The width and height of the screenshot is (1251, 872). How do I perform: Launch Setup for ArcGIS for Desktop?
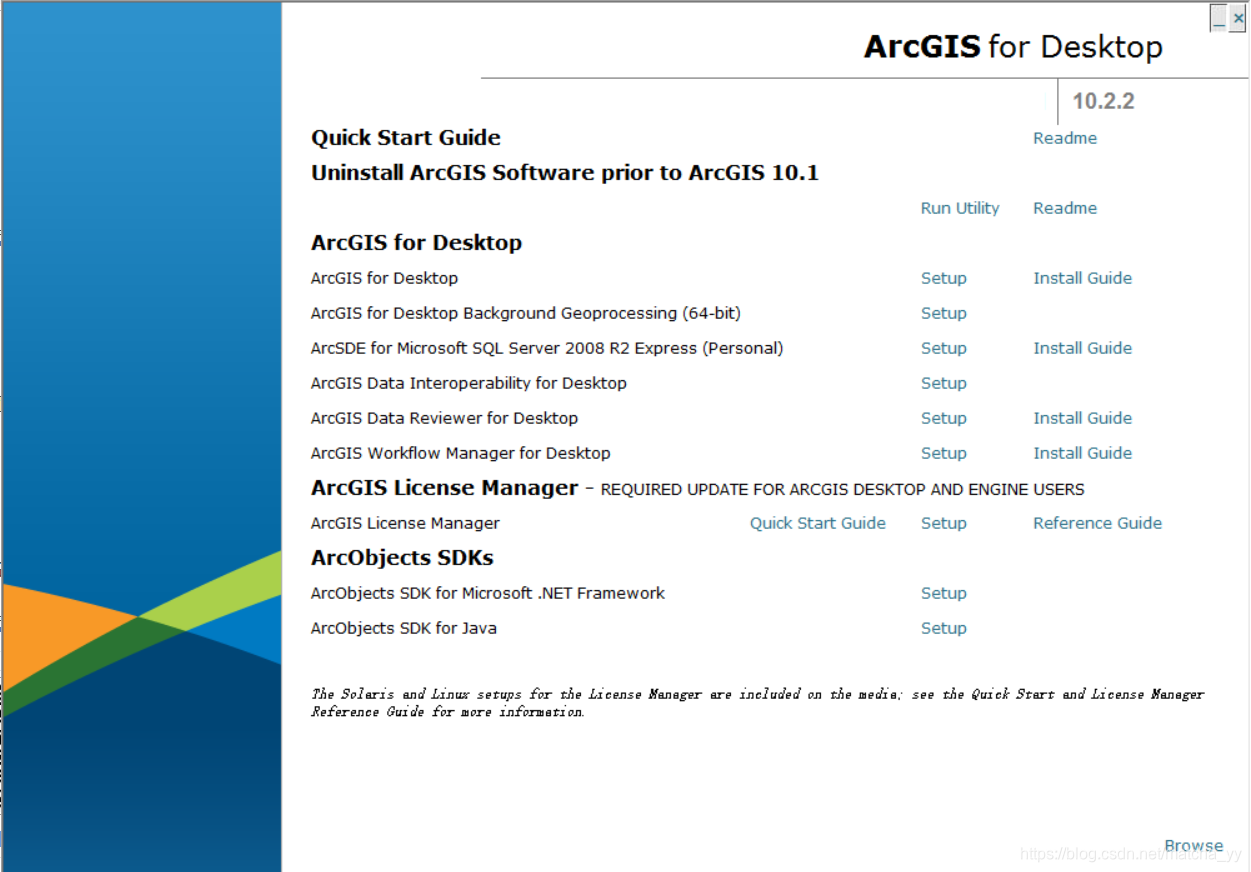coord(944,278)
